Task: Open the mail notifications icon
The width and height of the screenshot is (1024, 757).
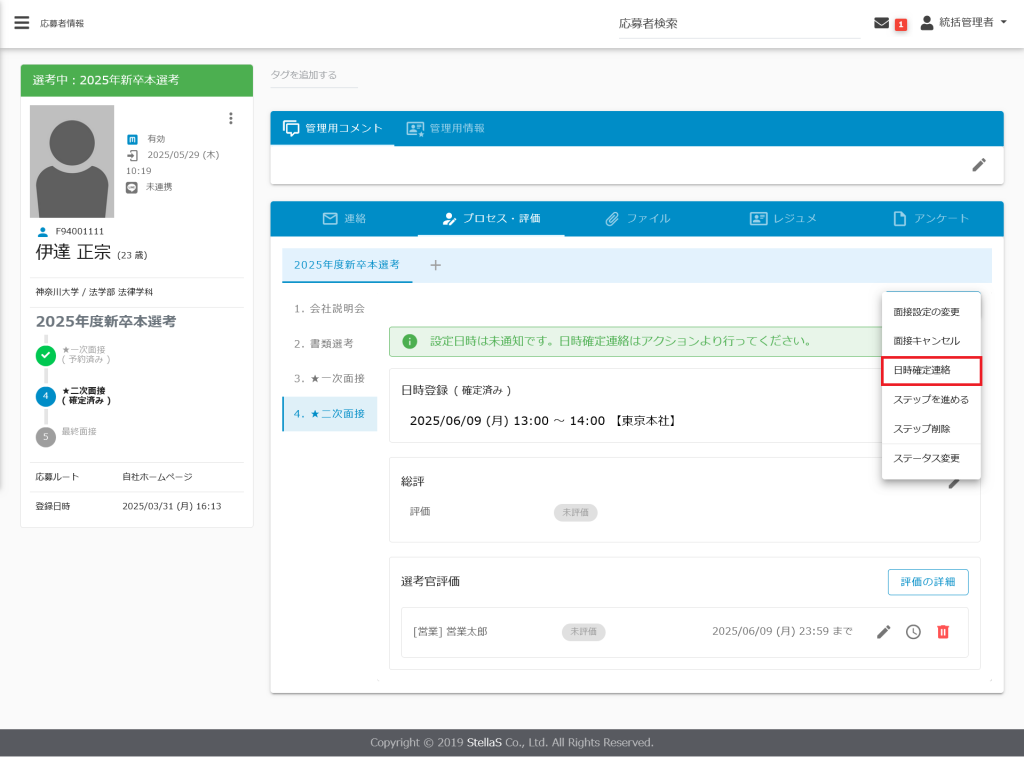Action: 881,23
